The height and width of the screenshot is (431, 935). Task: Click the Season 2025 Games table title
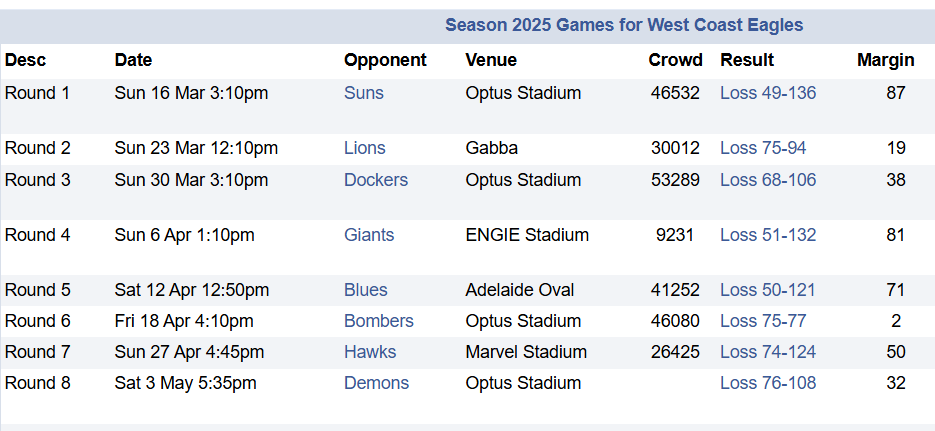[624, 25]
